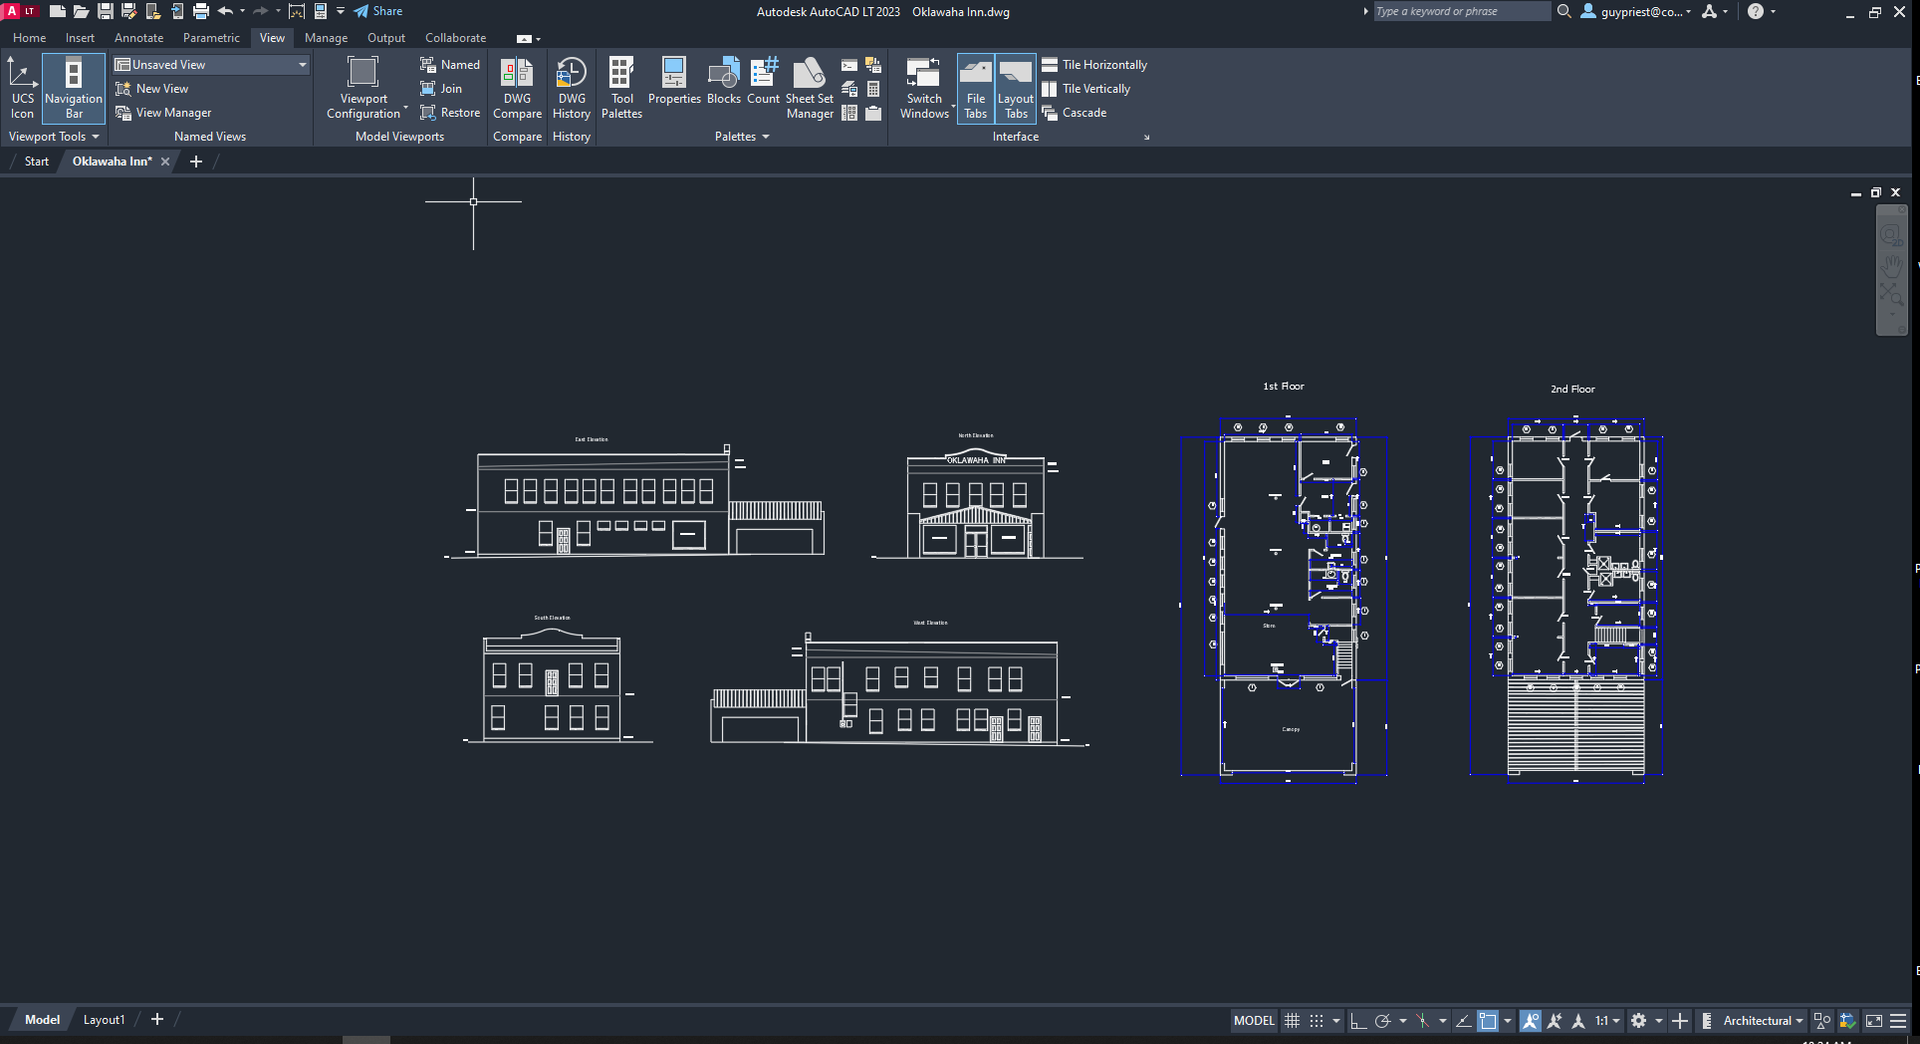Image resolution: width=1920 pixels, height=1044 pixels.
Task: Open Tool Palettes panel
Action: [x=621, y=87]
